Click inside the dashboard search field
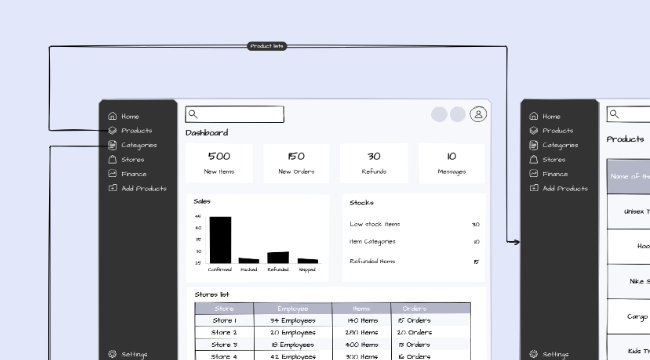The height and width of the screenshot is (360, 650). pyautogui.click(x=235, y=114)
